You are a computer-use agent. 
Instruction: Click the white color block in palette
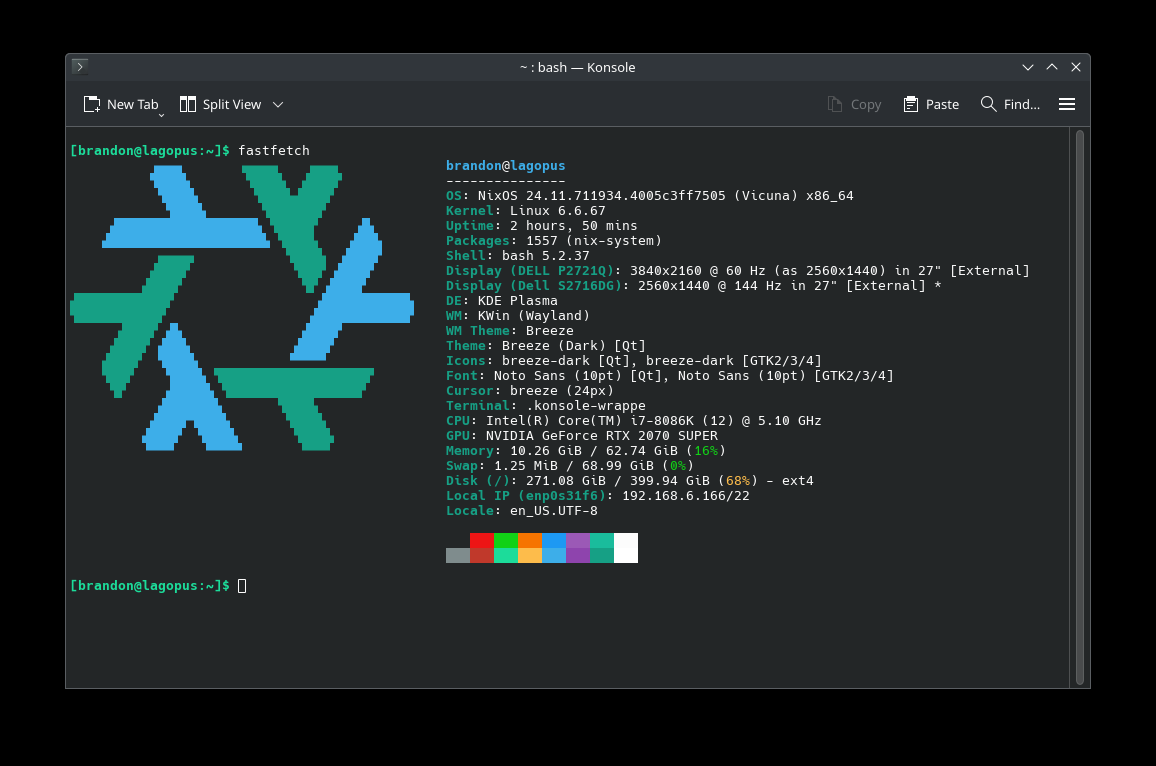pyautogui.click(x=626, y=548)
